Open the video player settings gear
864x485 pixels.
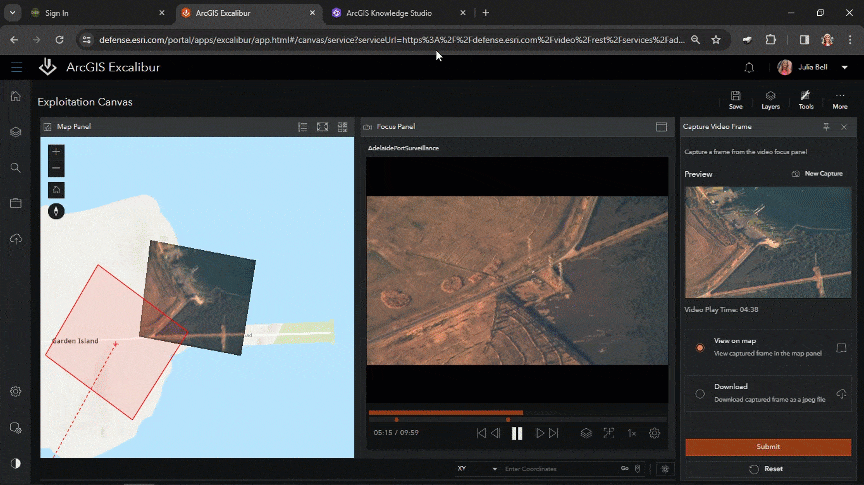coord(655,433)
